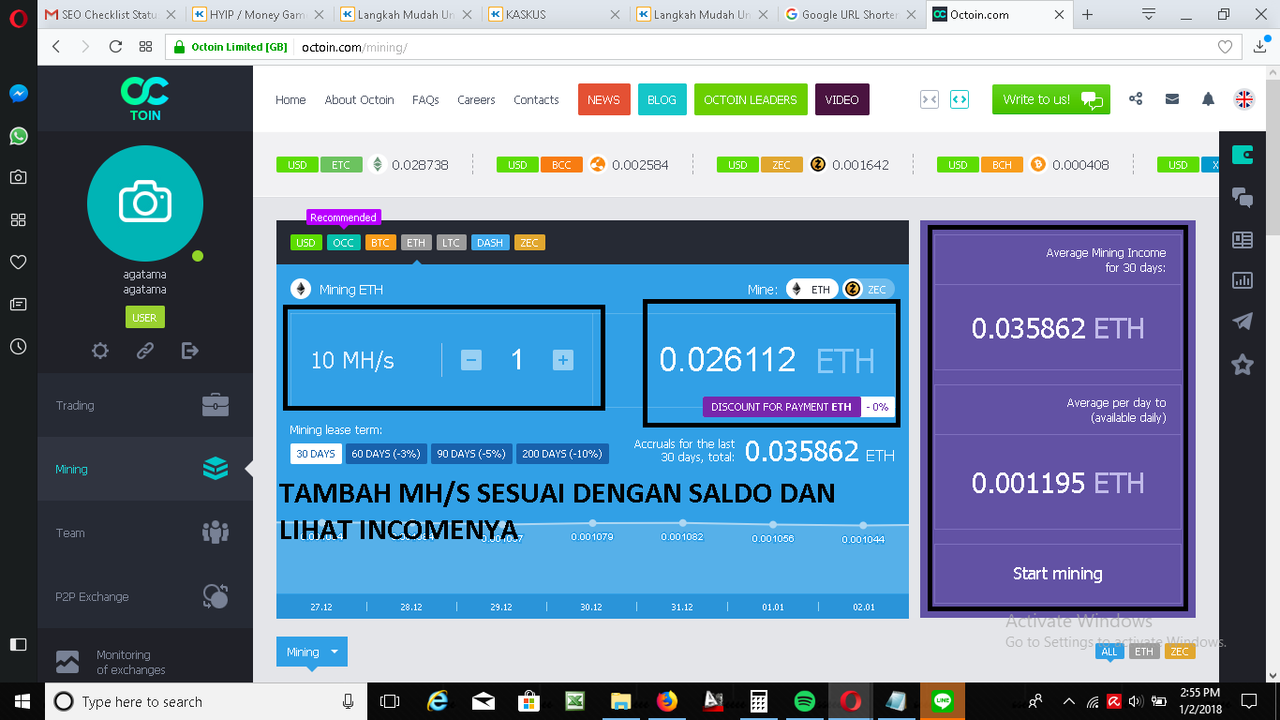Open the NEWS button
1280x720 pixels.
[x=603, y=99]
